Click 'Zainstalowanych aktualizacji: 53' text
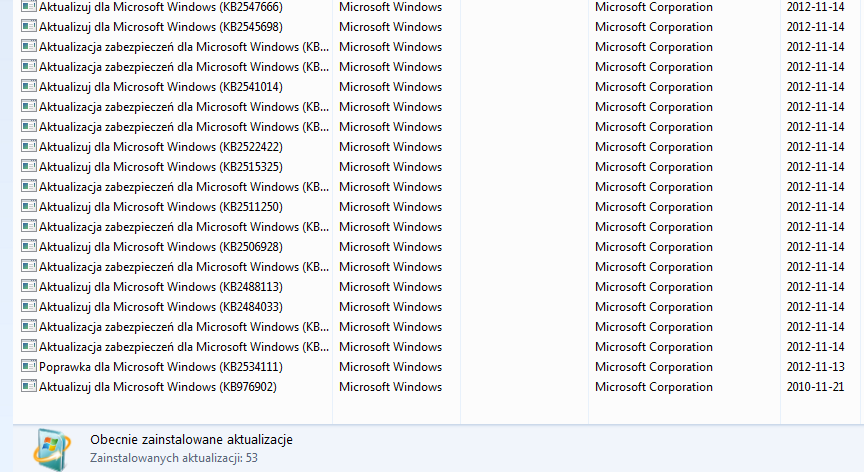Screen dimensions: 864x472 coord(174,458)
